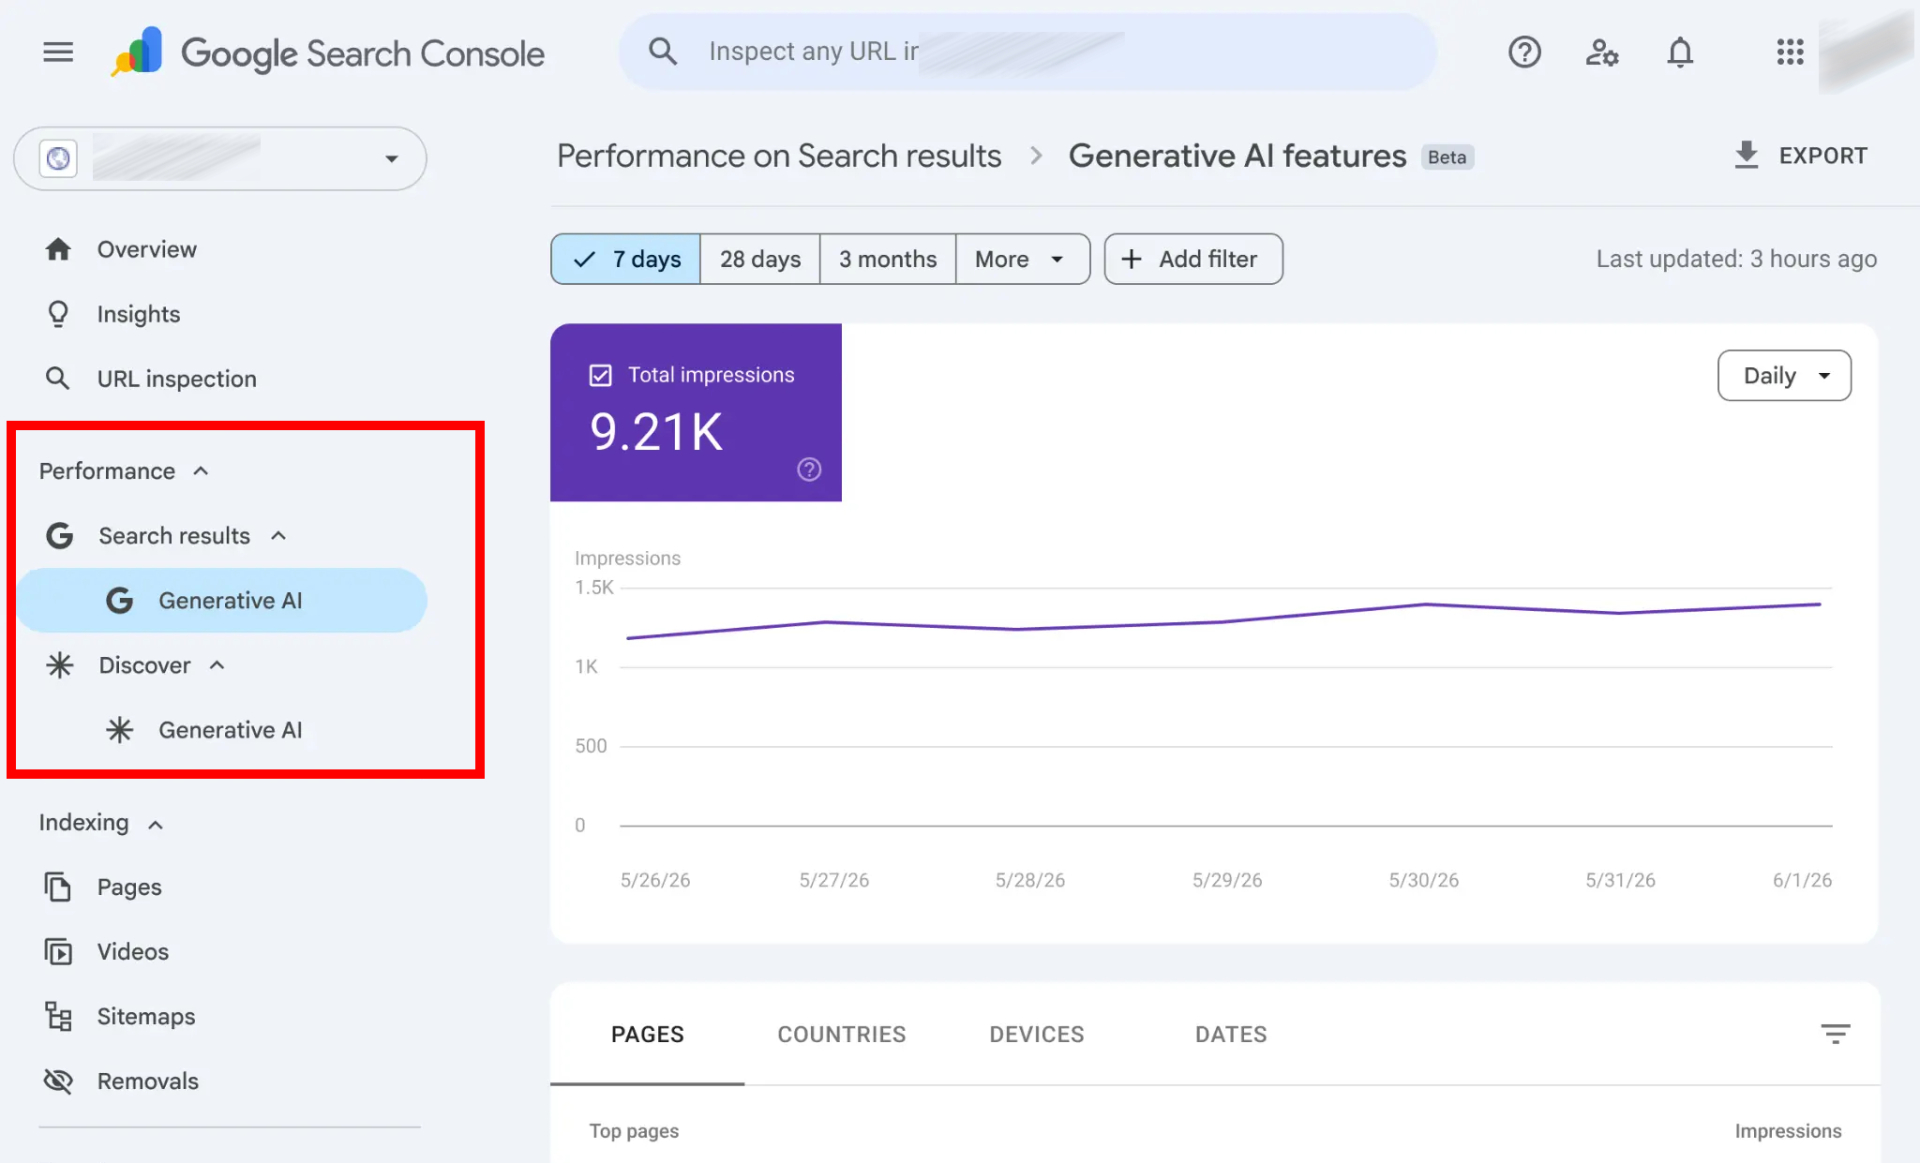Screen dimensions: 1920x1163
Task: Click the Last updated: 3 hours ago text
Action: [1736, 259]
